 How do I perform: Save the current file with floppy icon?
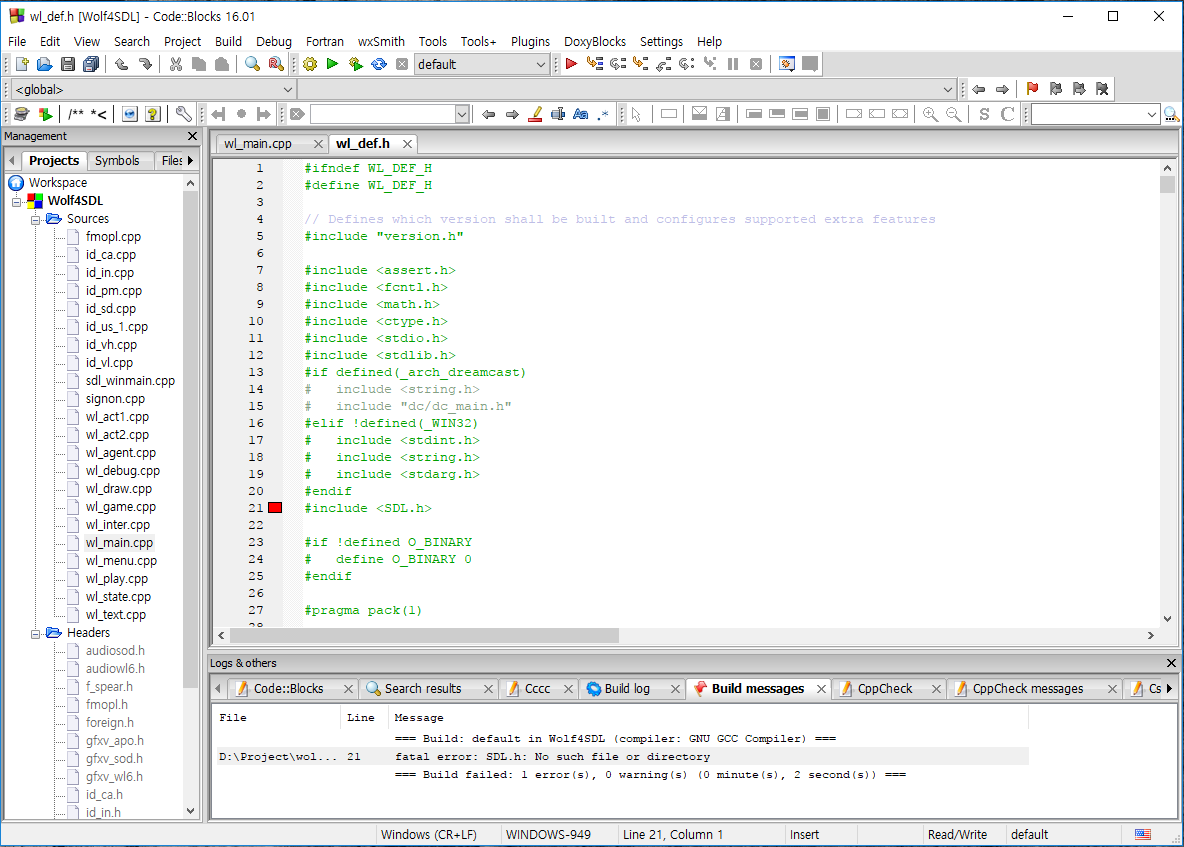point(68,64)
